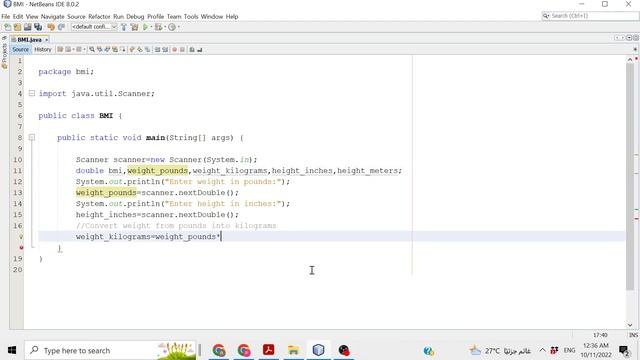Open the Navigate menu

coord(53,17)
